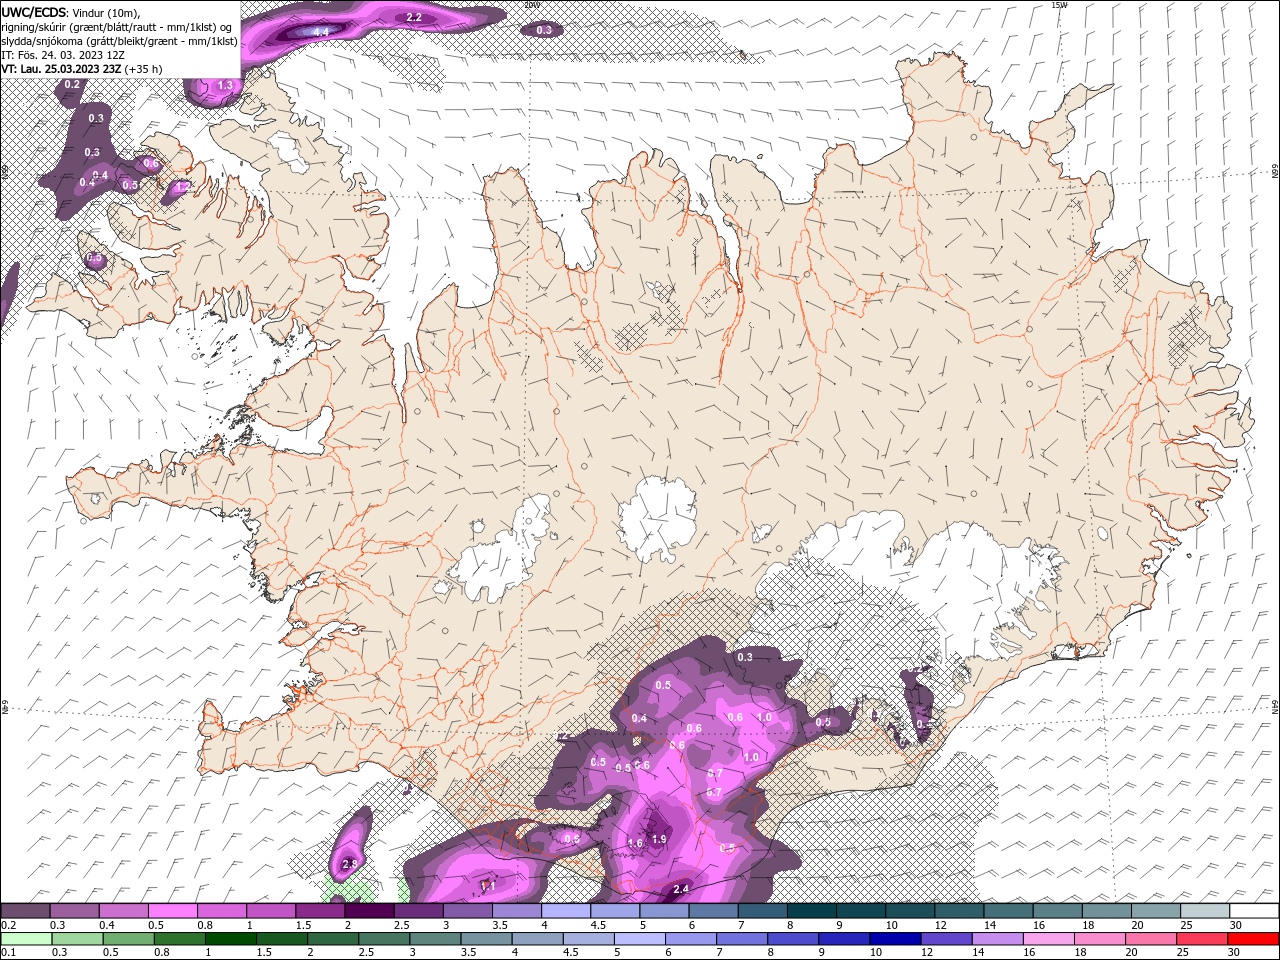Click the 2.4 value at the bottom edge
Screen dimensions: 1280x960
coord(682,889)
